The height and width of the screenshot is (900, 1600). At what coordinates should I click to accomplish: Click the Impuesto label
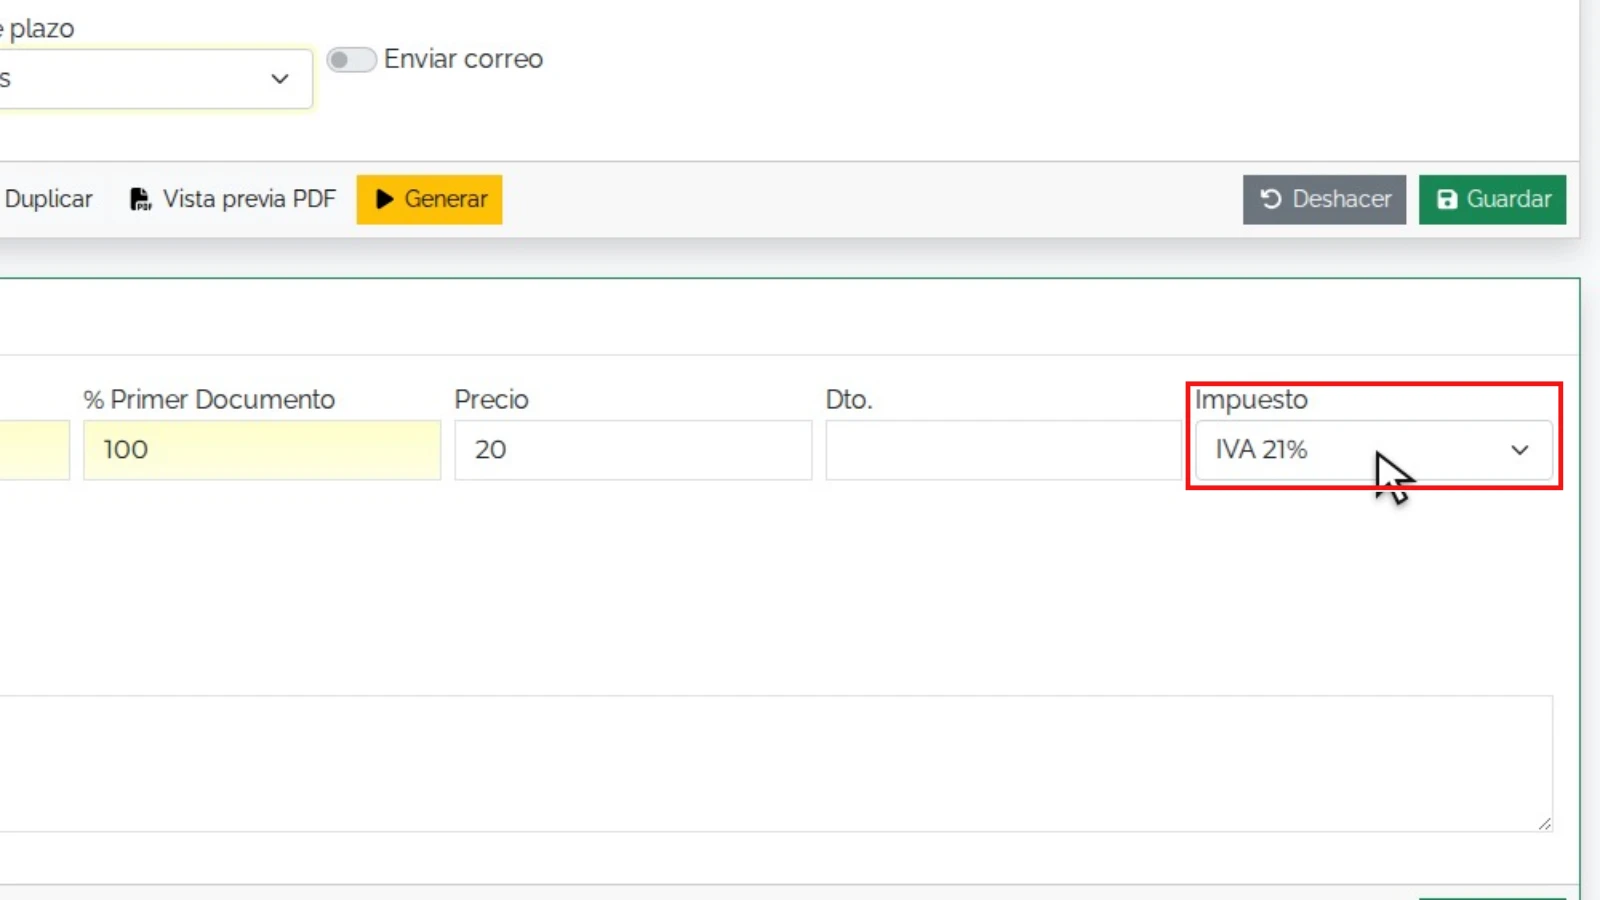tap(1251, 400)
